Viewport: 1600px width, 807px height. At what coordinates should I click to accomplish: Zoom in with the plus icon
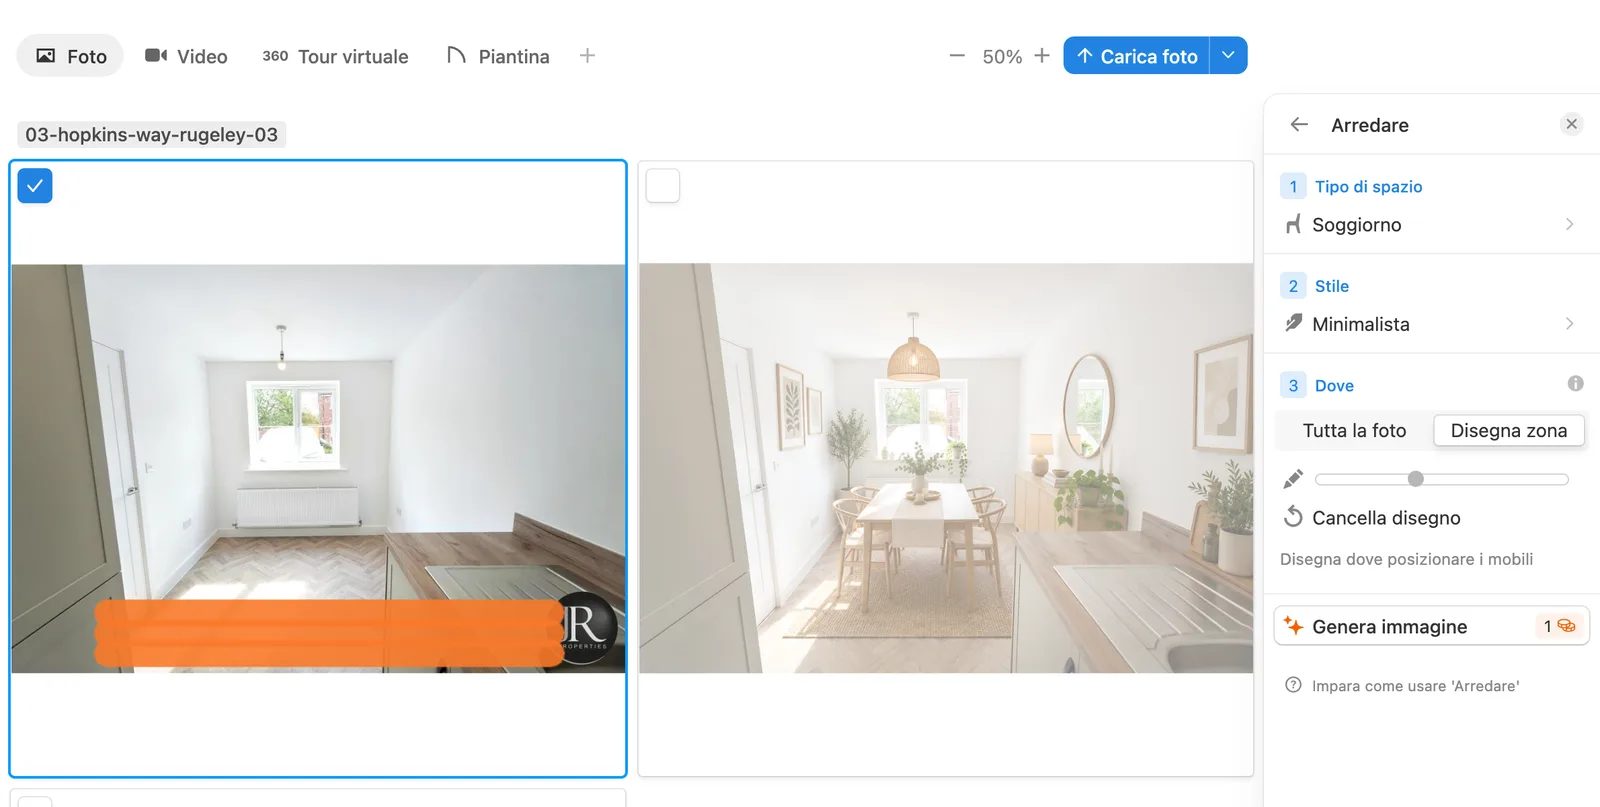(x=1042, y=56)
